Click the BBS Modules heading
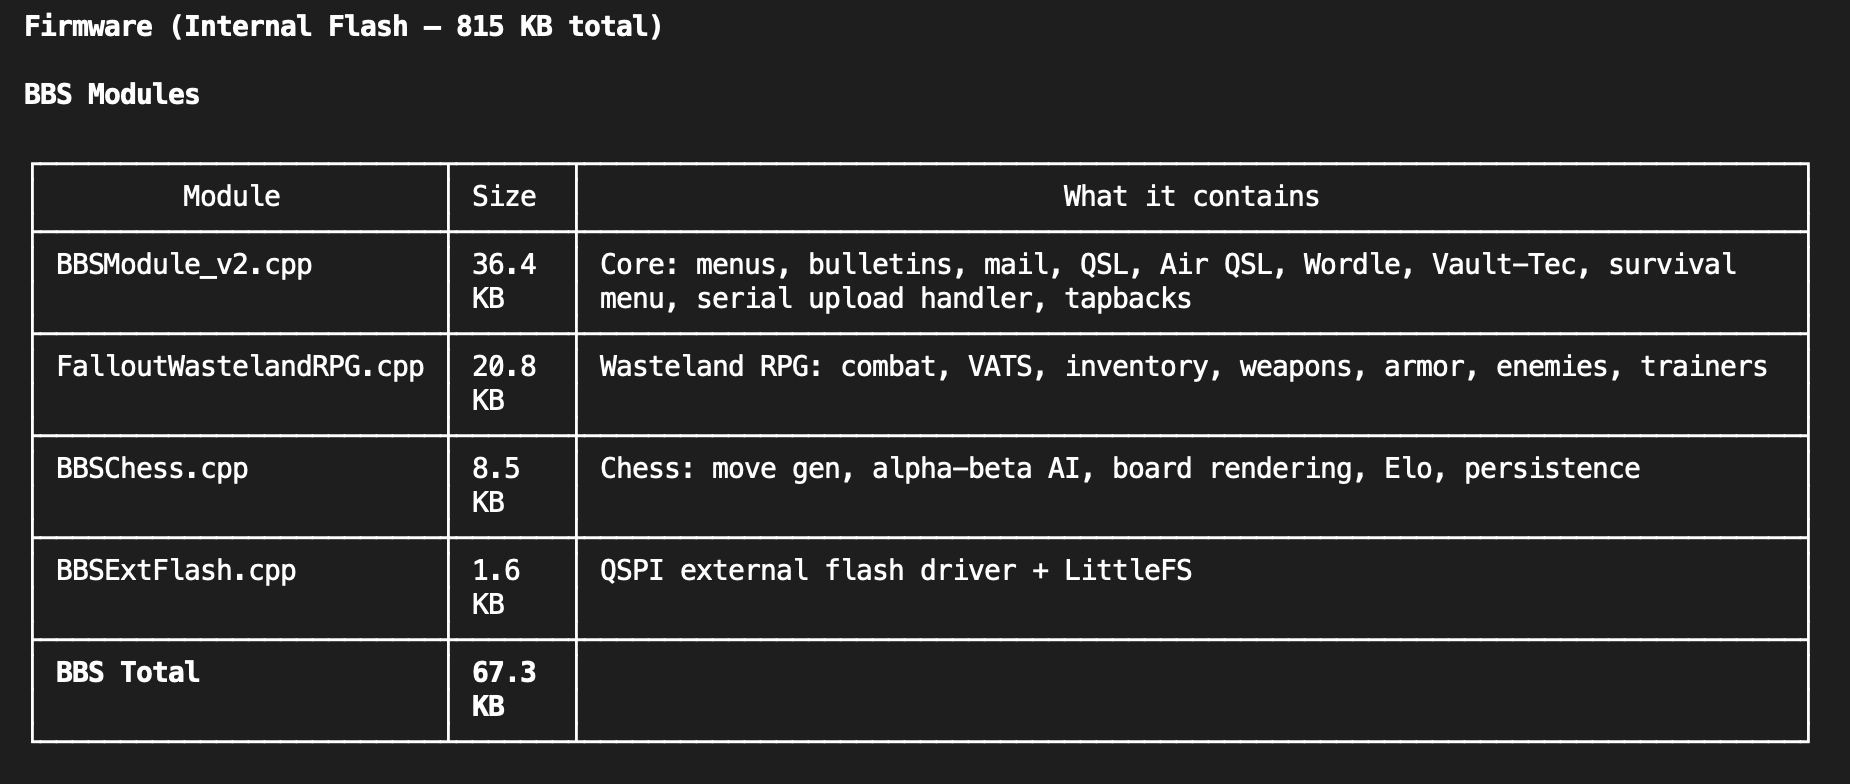This screenshot has width=1850, height=784. pyautogui.click(x=112, y=94)
